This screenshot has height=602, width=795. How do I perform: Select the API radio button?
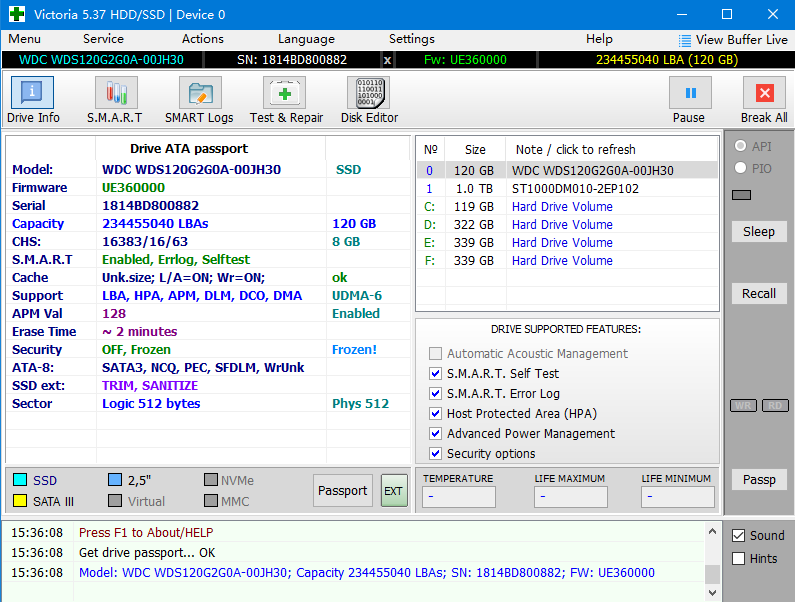[741, 146]
